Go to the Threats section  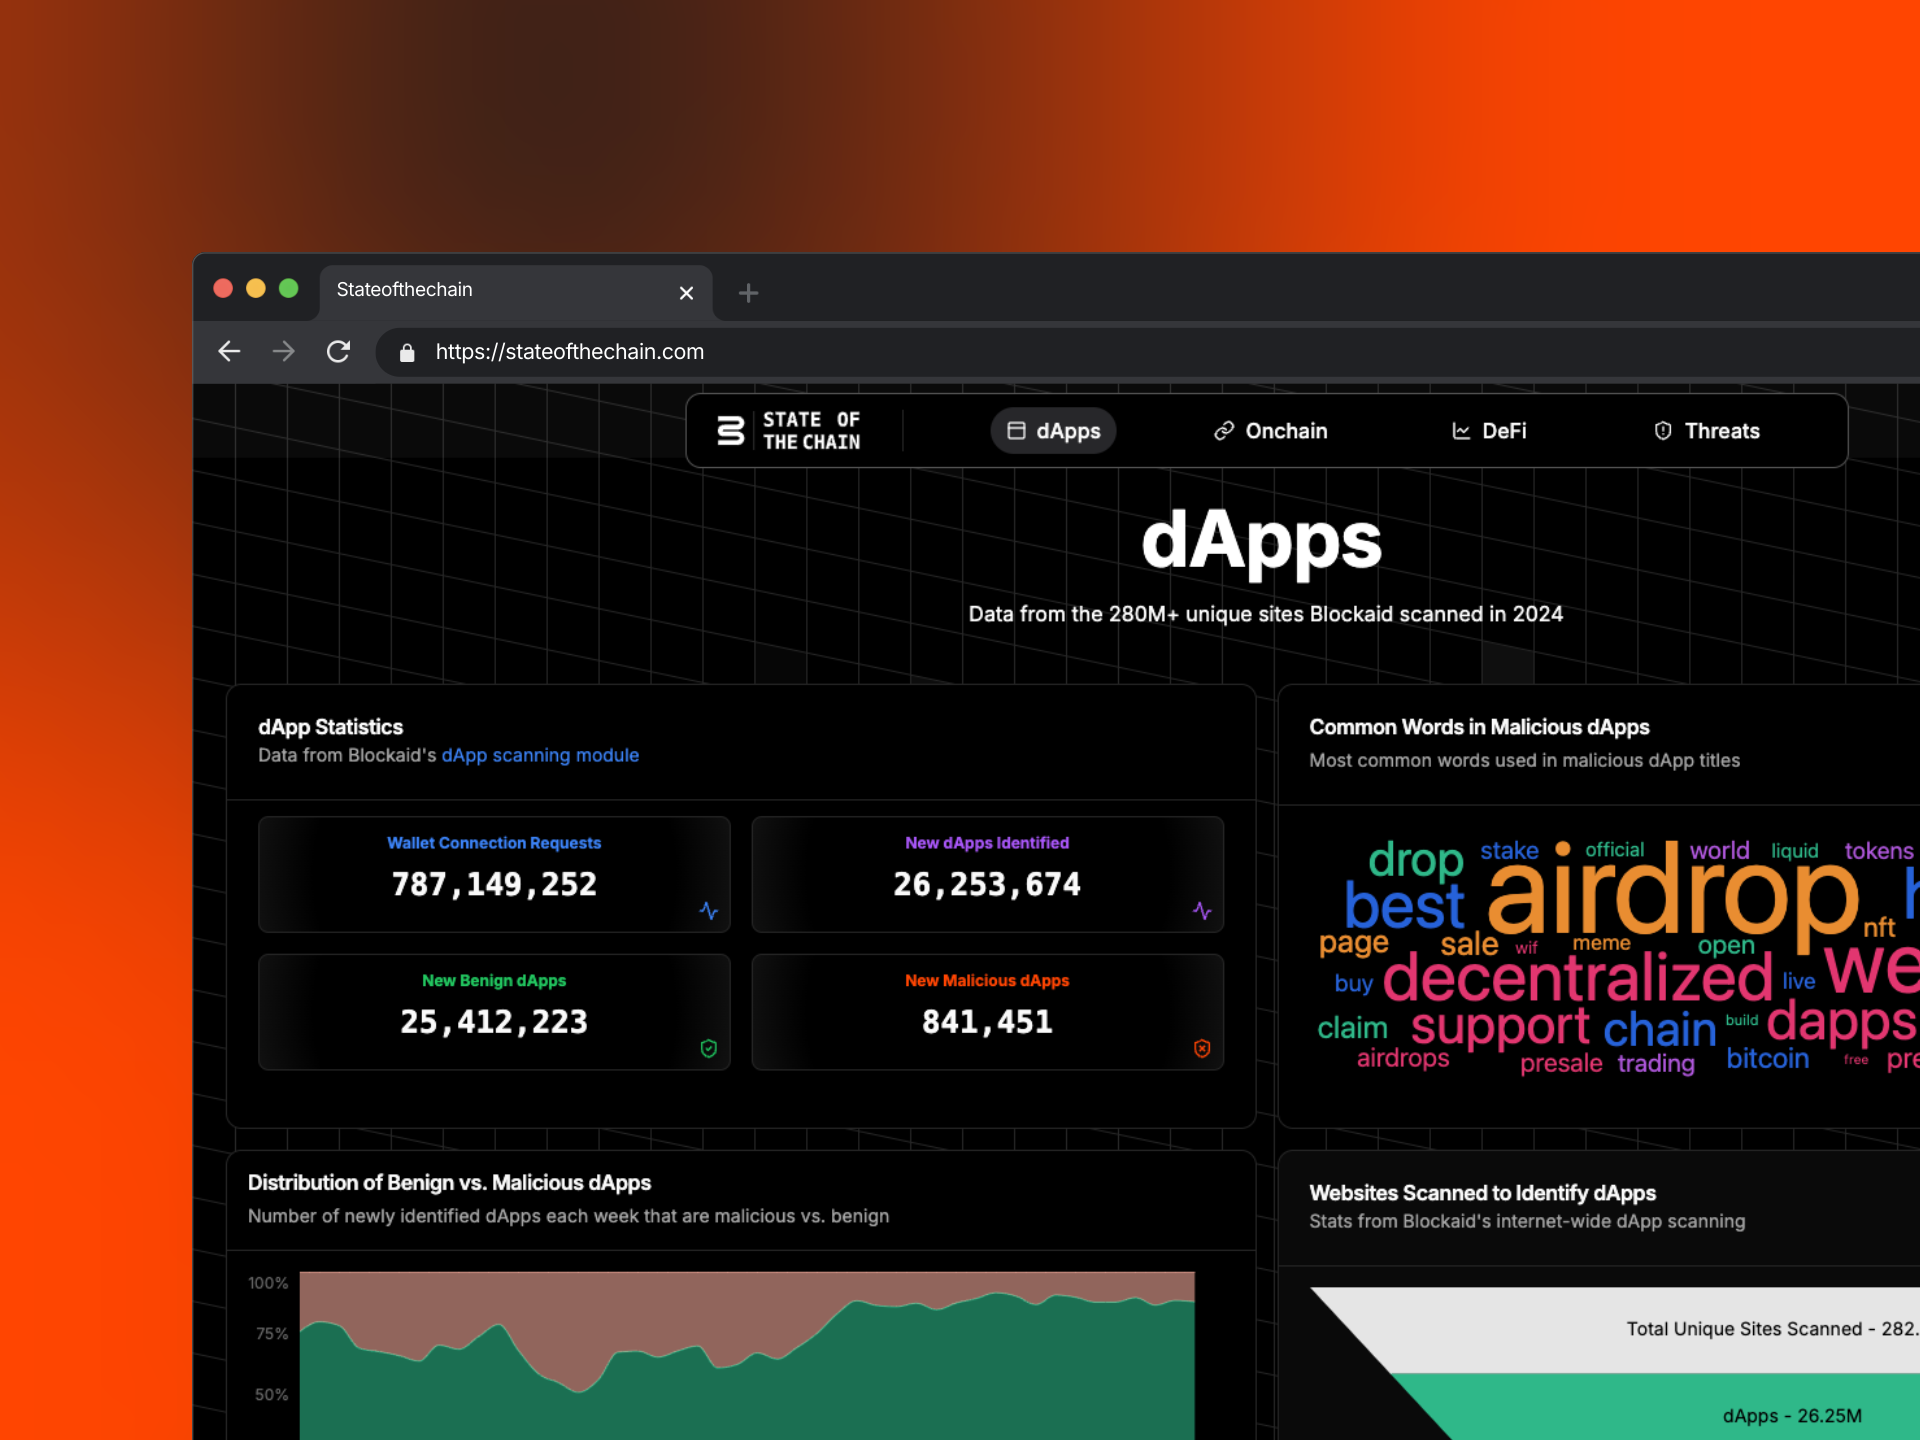click(1707, 431)
